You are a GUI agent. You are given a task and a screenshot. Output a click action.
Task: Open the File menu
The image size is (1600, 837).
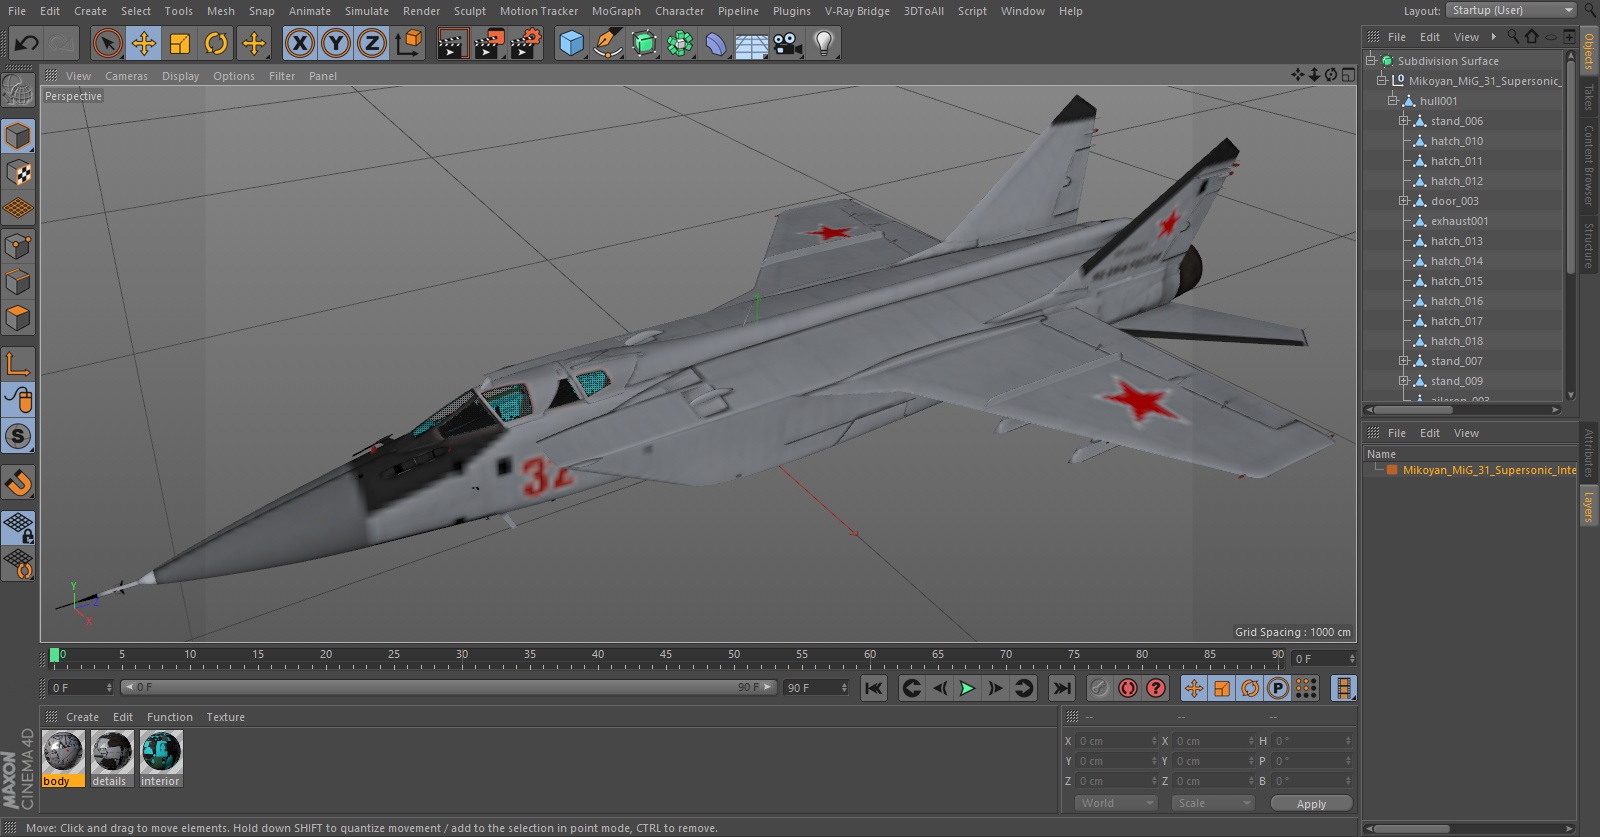tap(17, 11)
